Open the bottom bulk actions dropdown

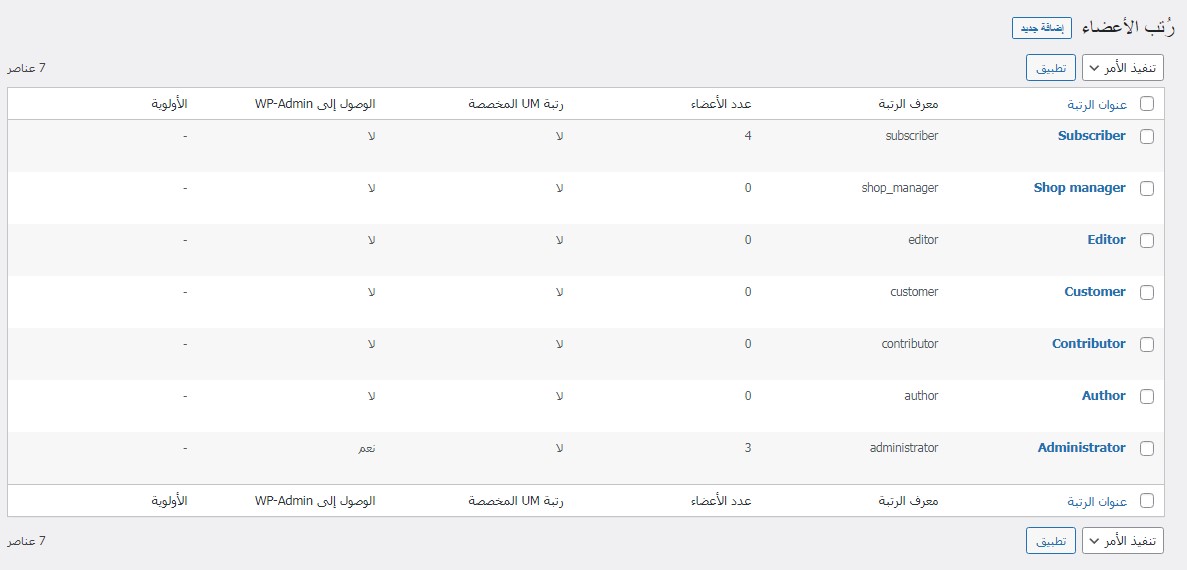[x=1124, y=541]
